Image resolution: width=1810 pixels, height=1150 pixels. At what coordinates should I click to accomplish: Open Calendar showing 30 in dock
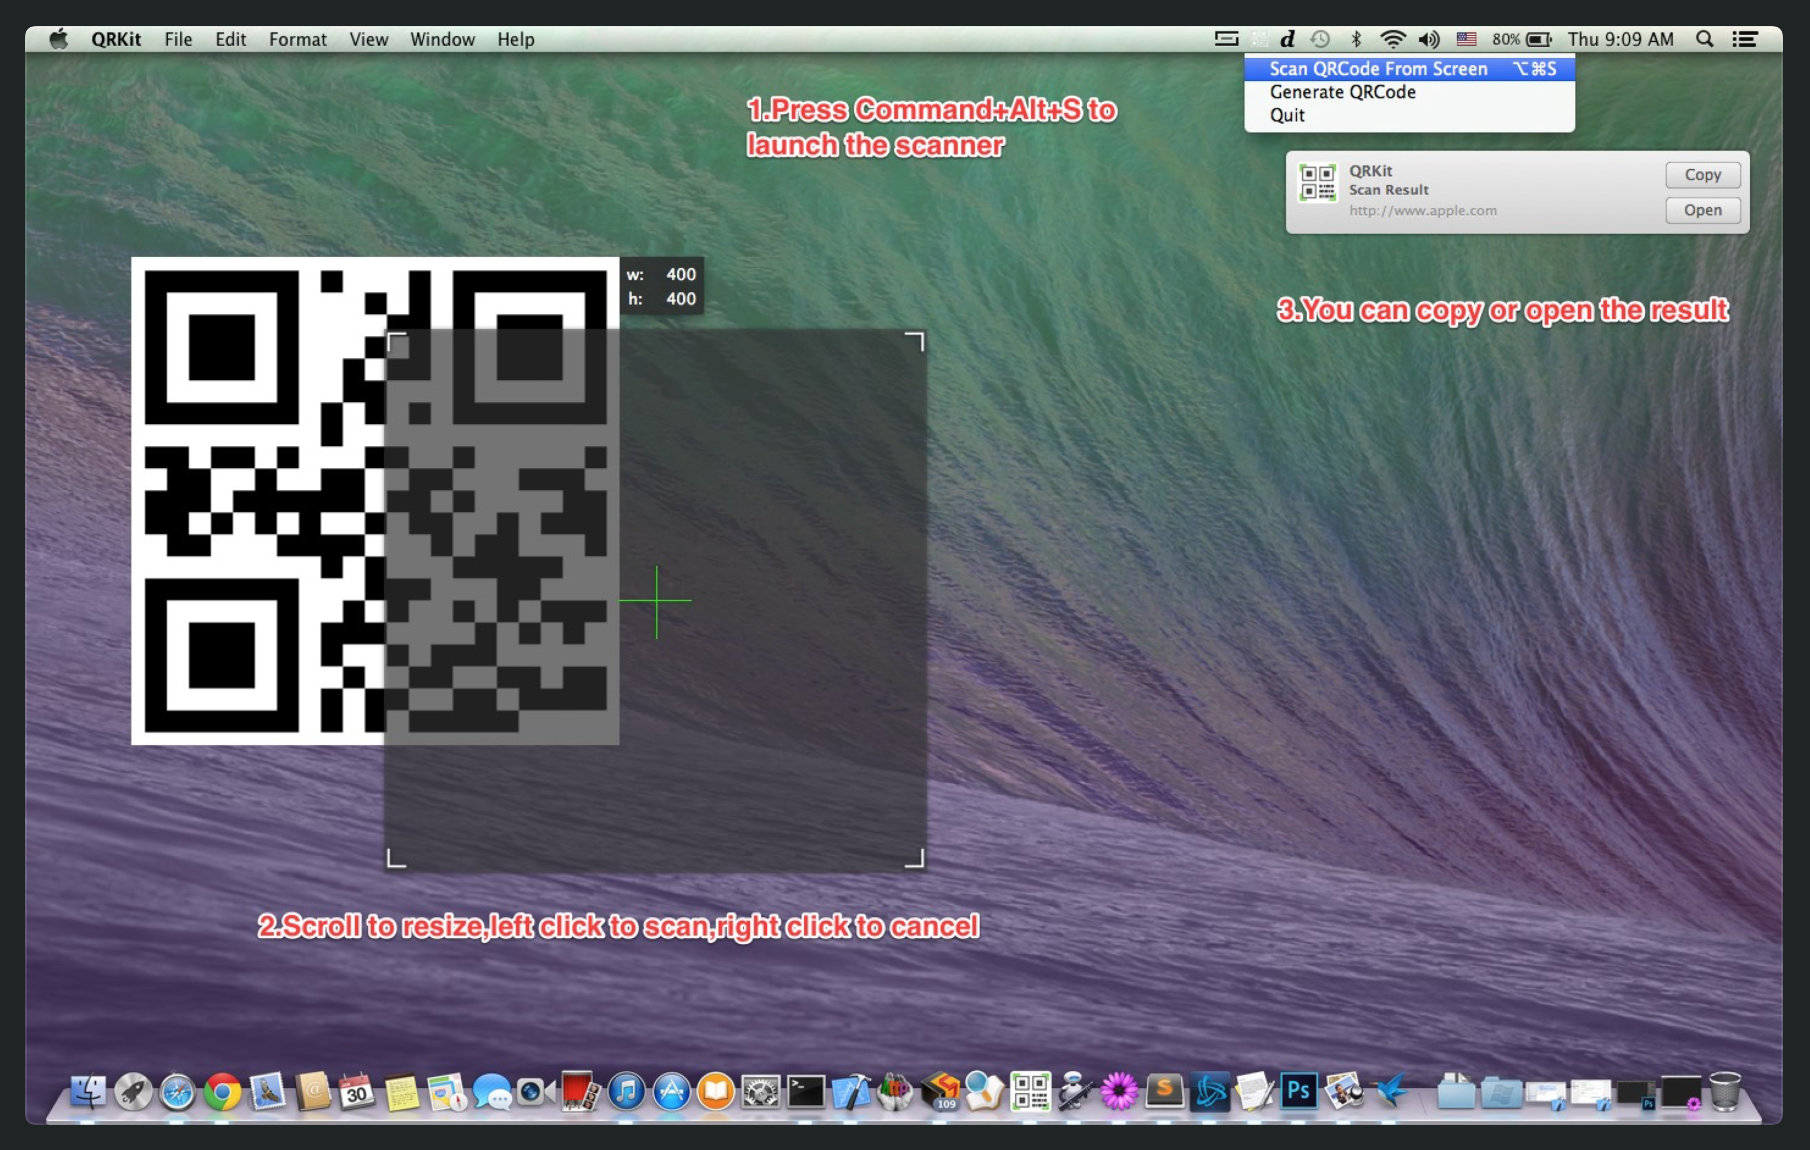coord(357,1091)
